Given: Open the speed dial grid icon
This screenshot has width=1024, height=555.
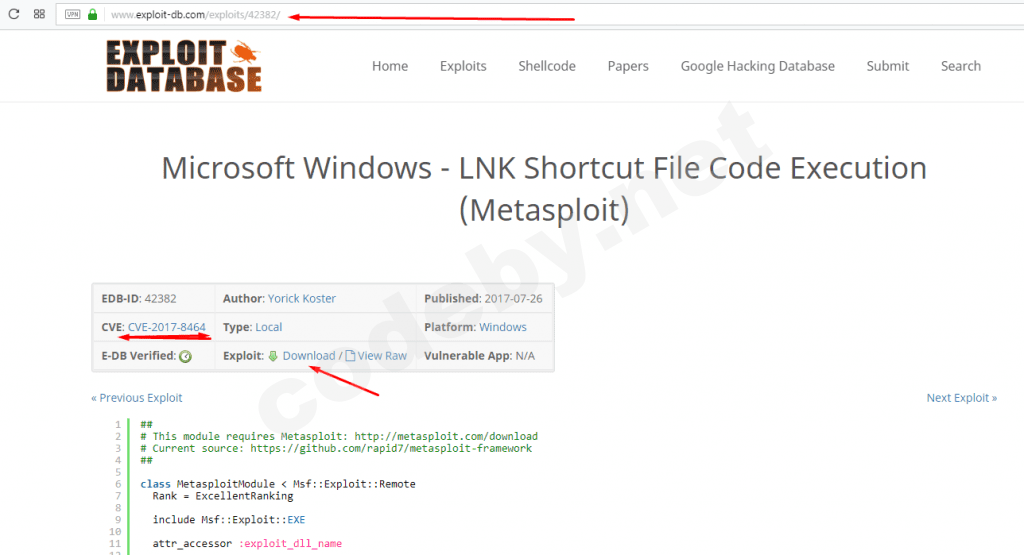Looking at the screenshot, I should [x=39, y=14].
